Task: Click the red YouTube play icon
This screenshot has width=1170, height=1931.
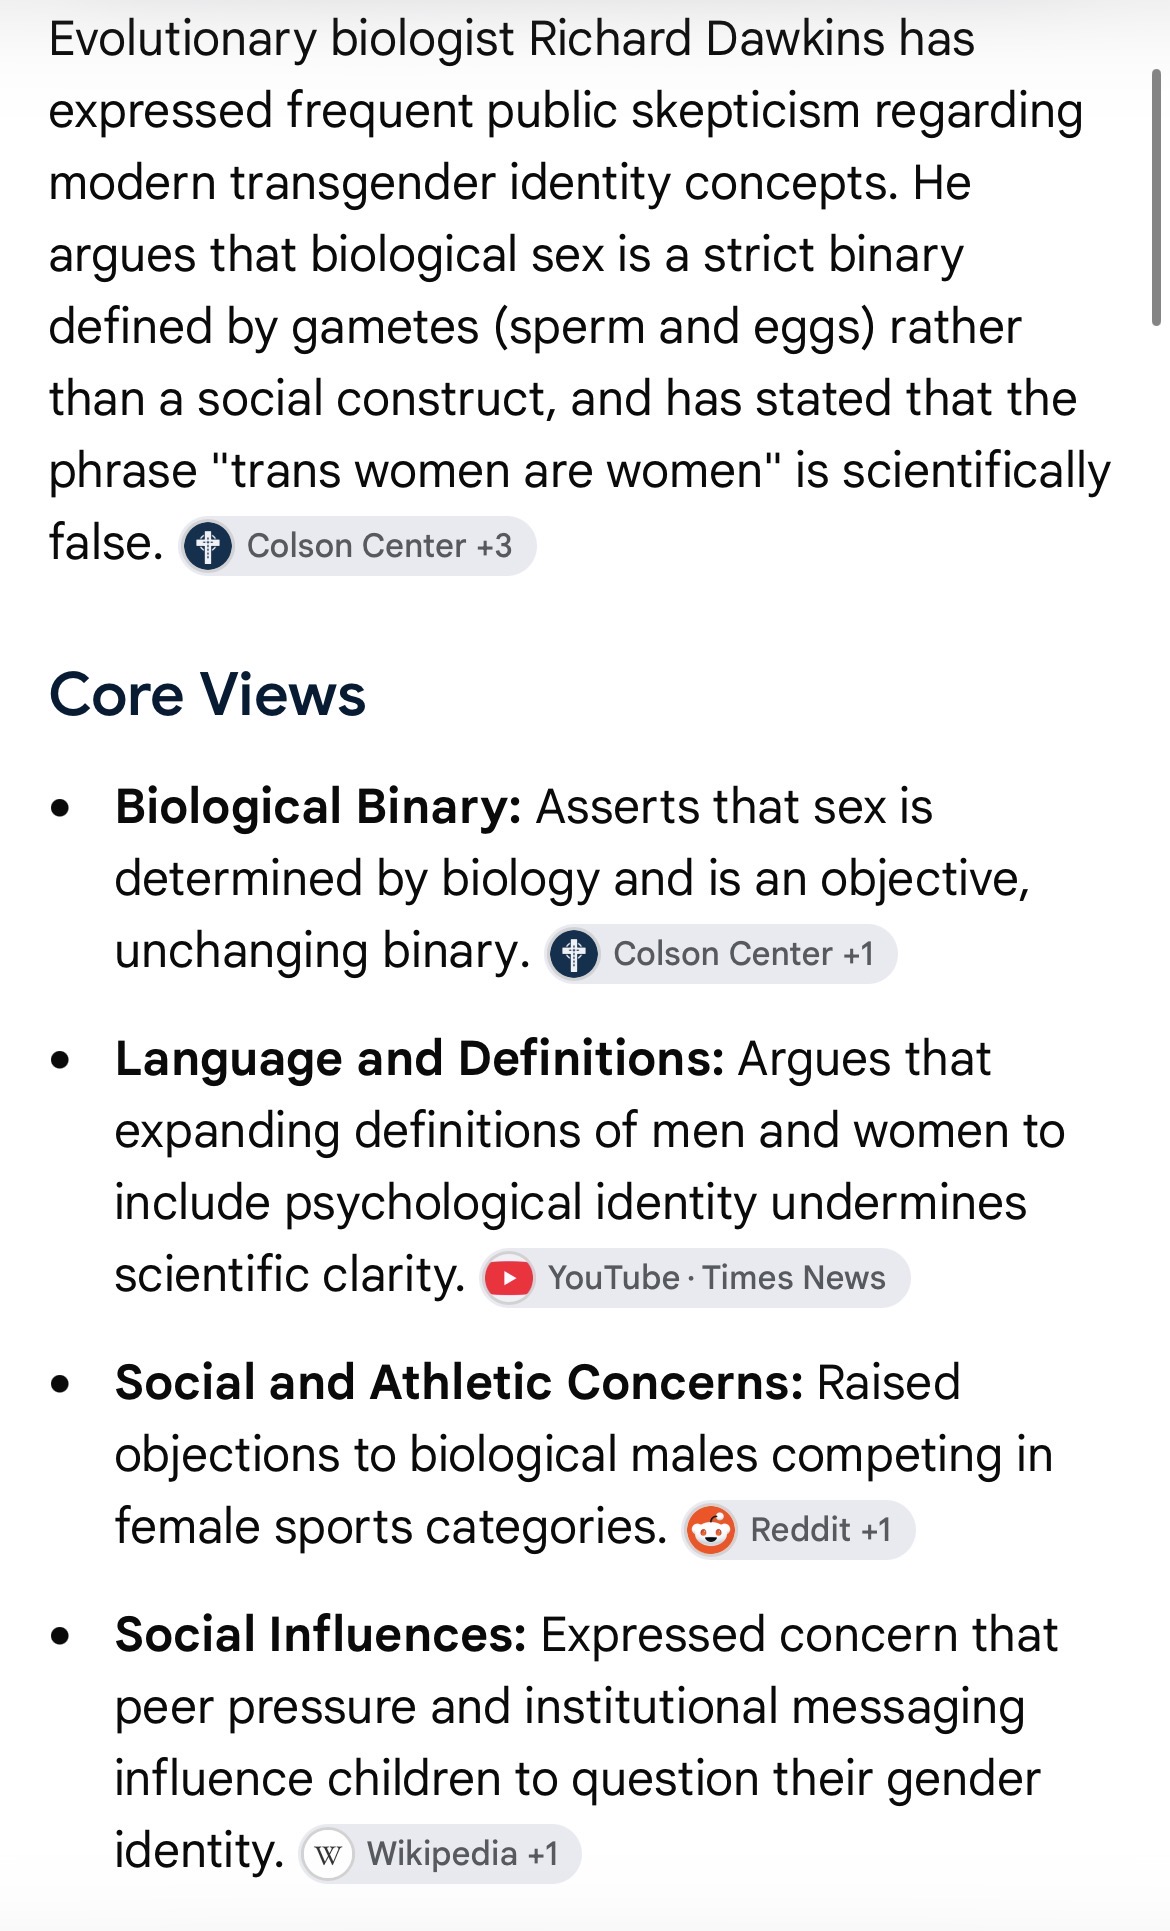Action: point(509,1278)
